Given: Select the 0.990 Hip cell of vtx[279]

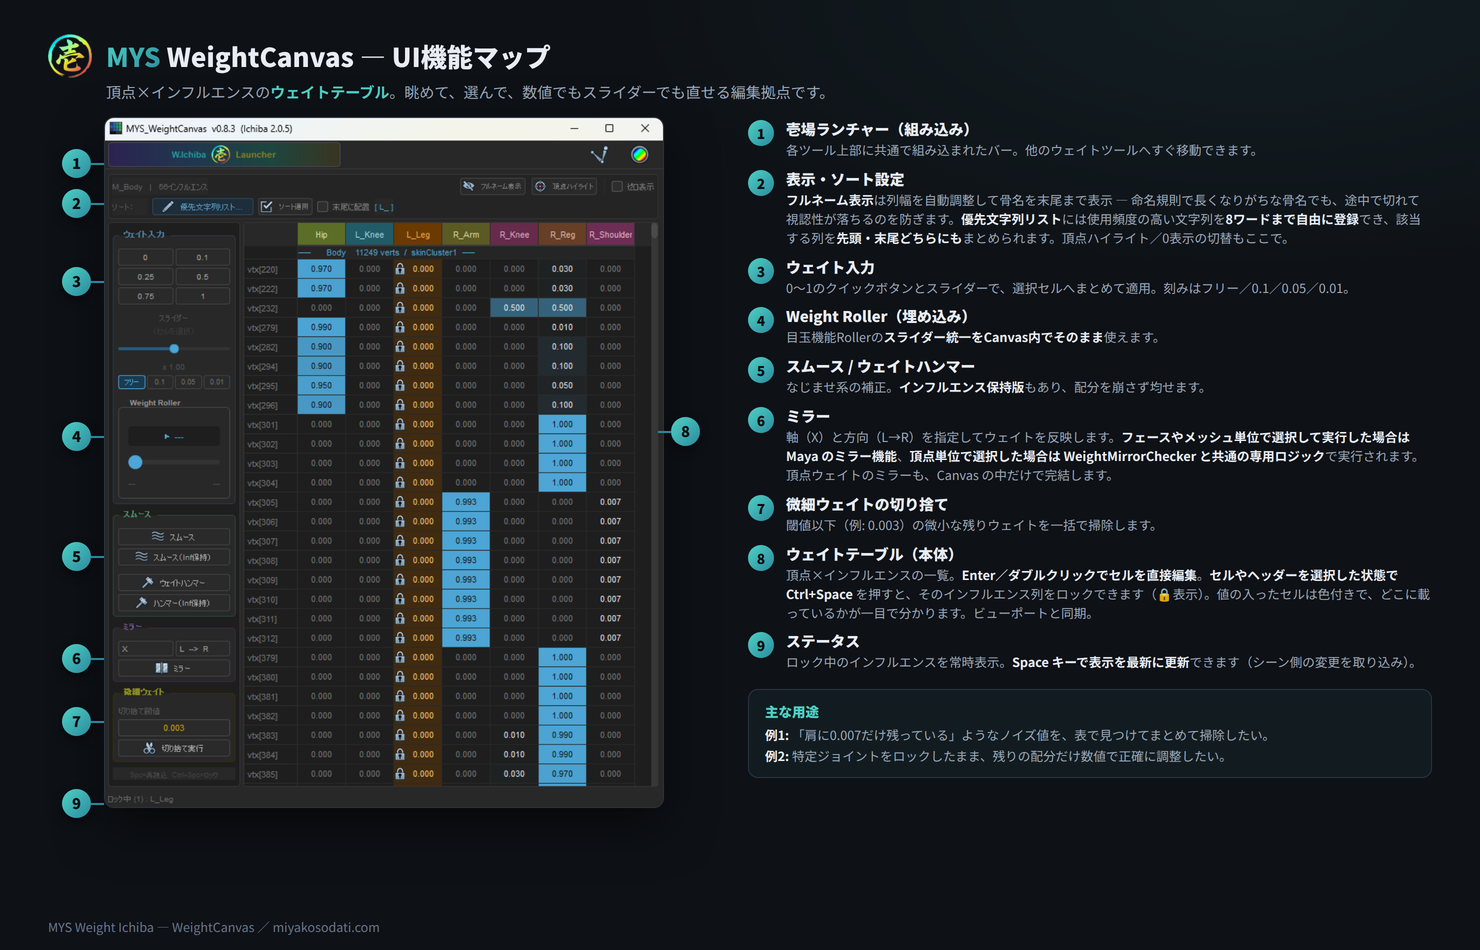Looking at the screenshot, I should click(321, 327).
